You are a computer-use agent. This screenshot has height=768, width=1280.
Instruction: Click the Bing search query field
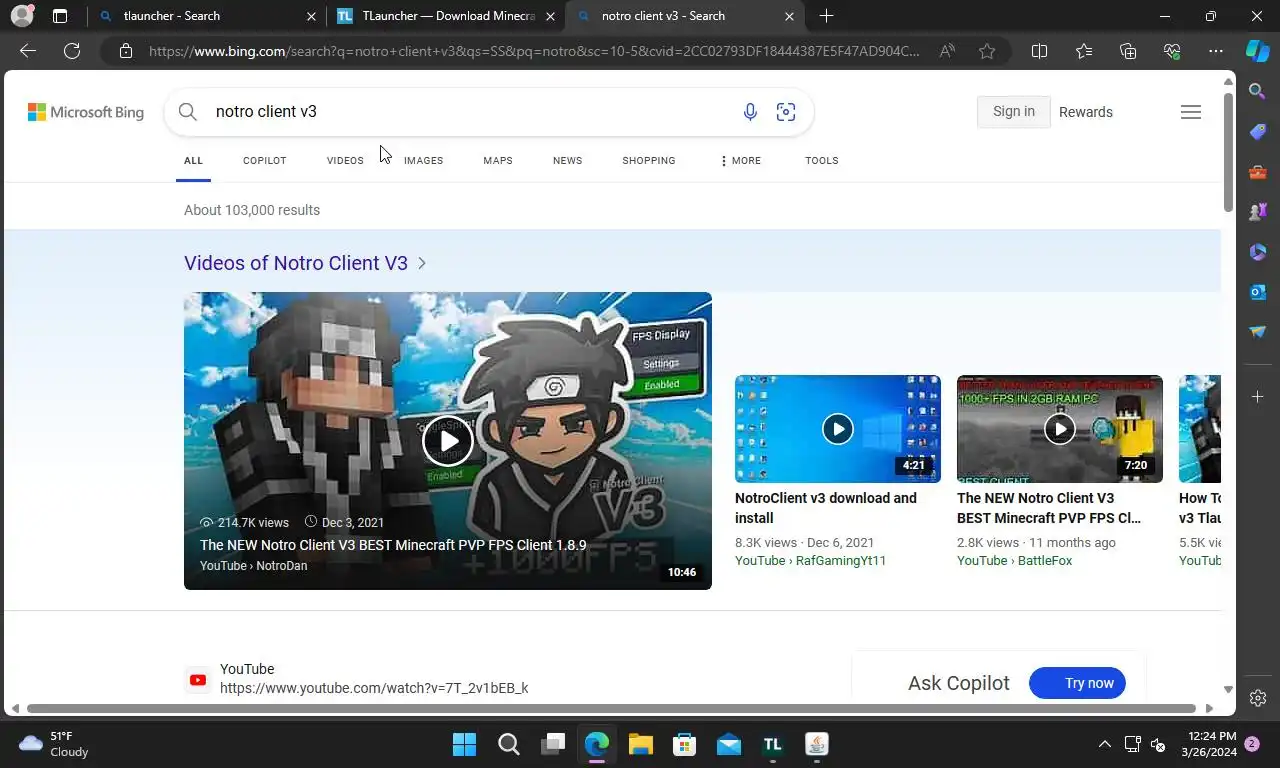tap(470, 111)
